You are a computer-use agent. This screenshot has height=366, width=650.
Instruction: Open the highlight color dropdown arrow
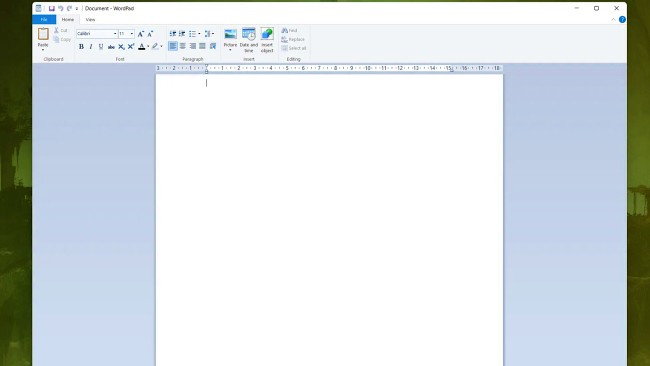pyautogui.click(x=162, y=46)
